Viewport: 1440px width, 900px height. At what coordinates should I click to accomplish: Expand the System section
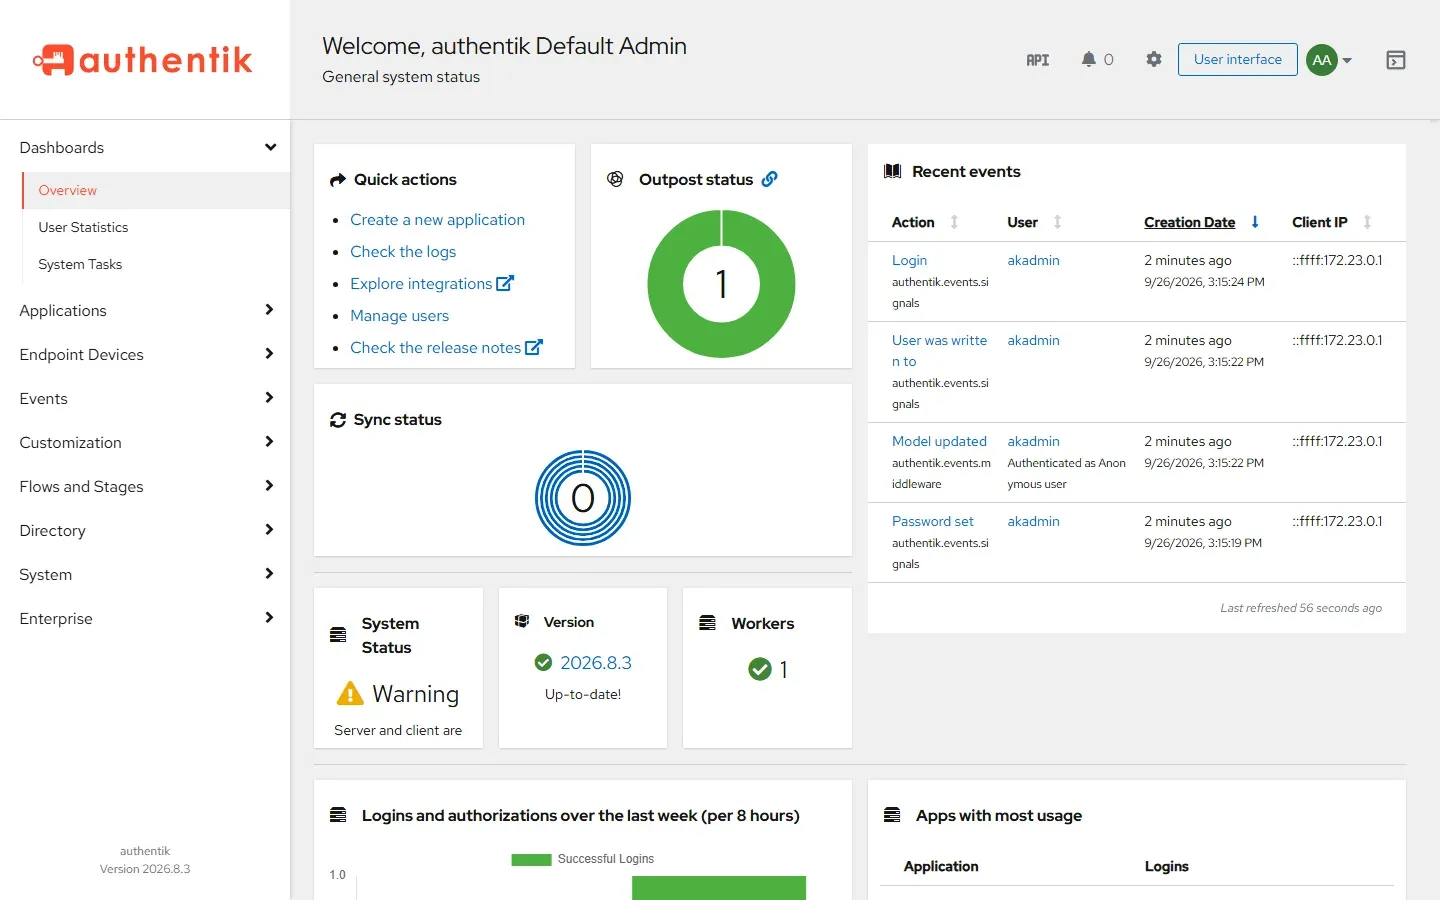coord(145,574)
